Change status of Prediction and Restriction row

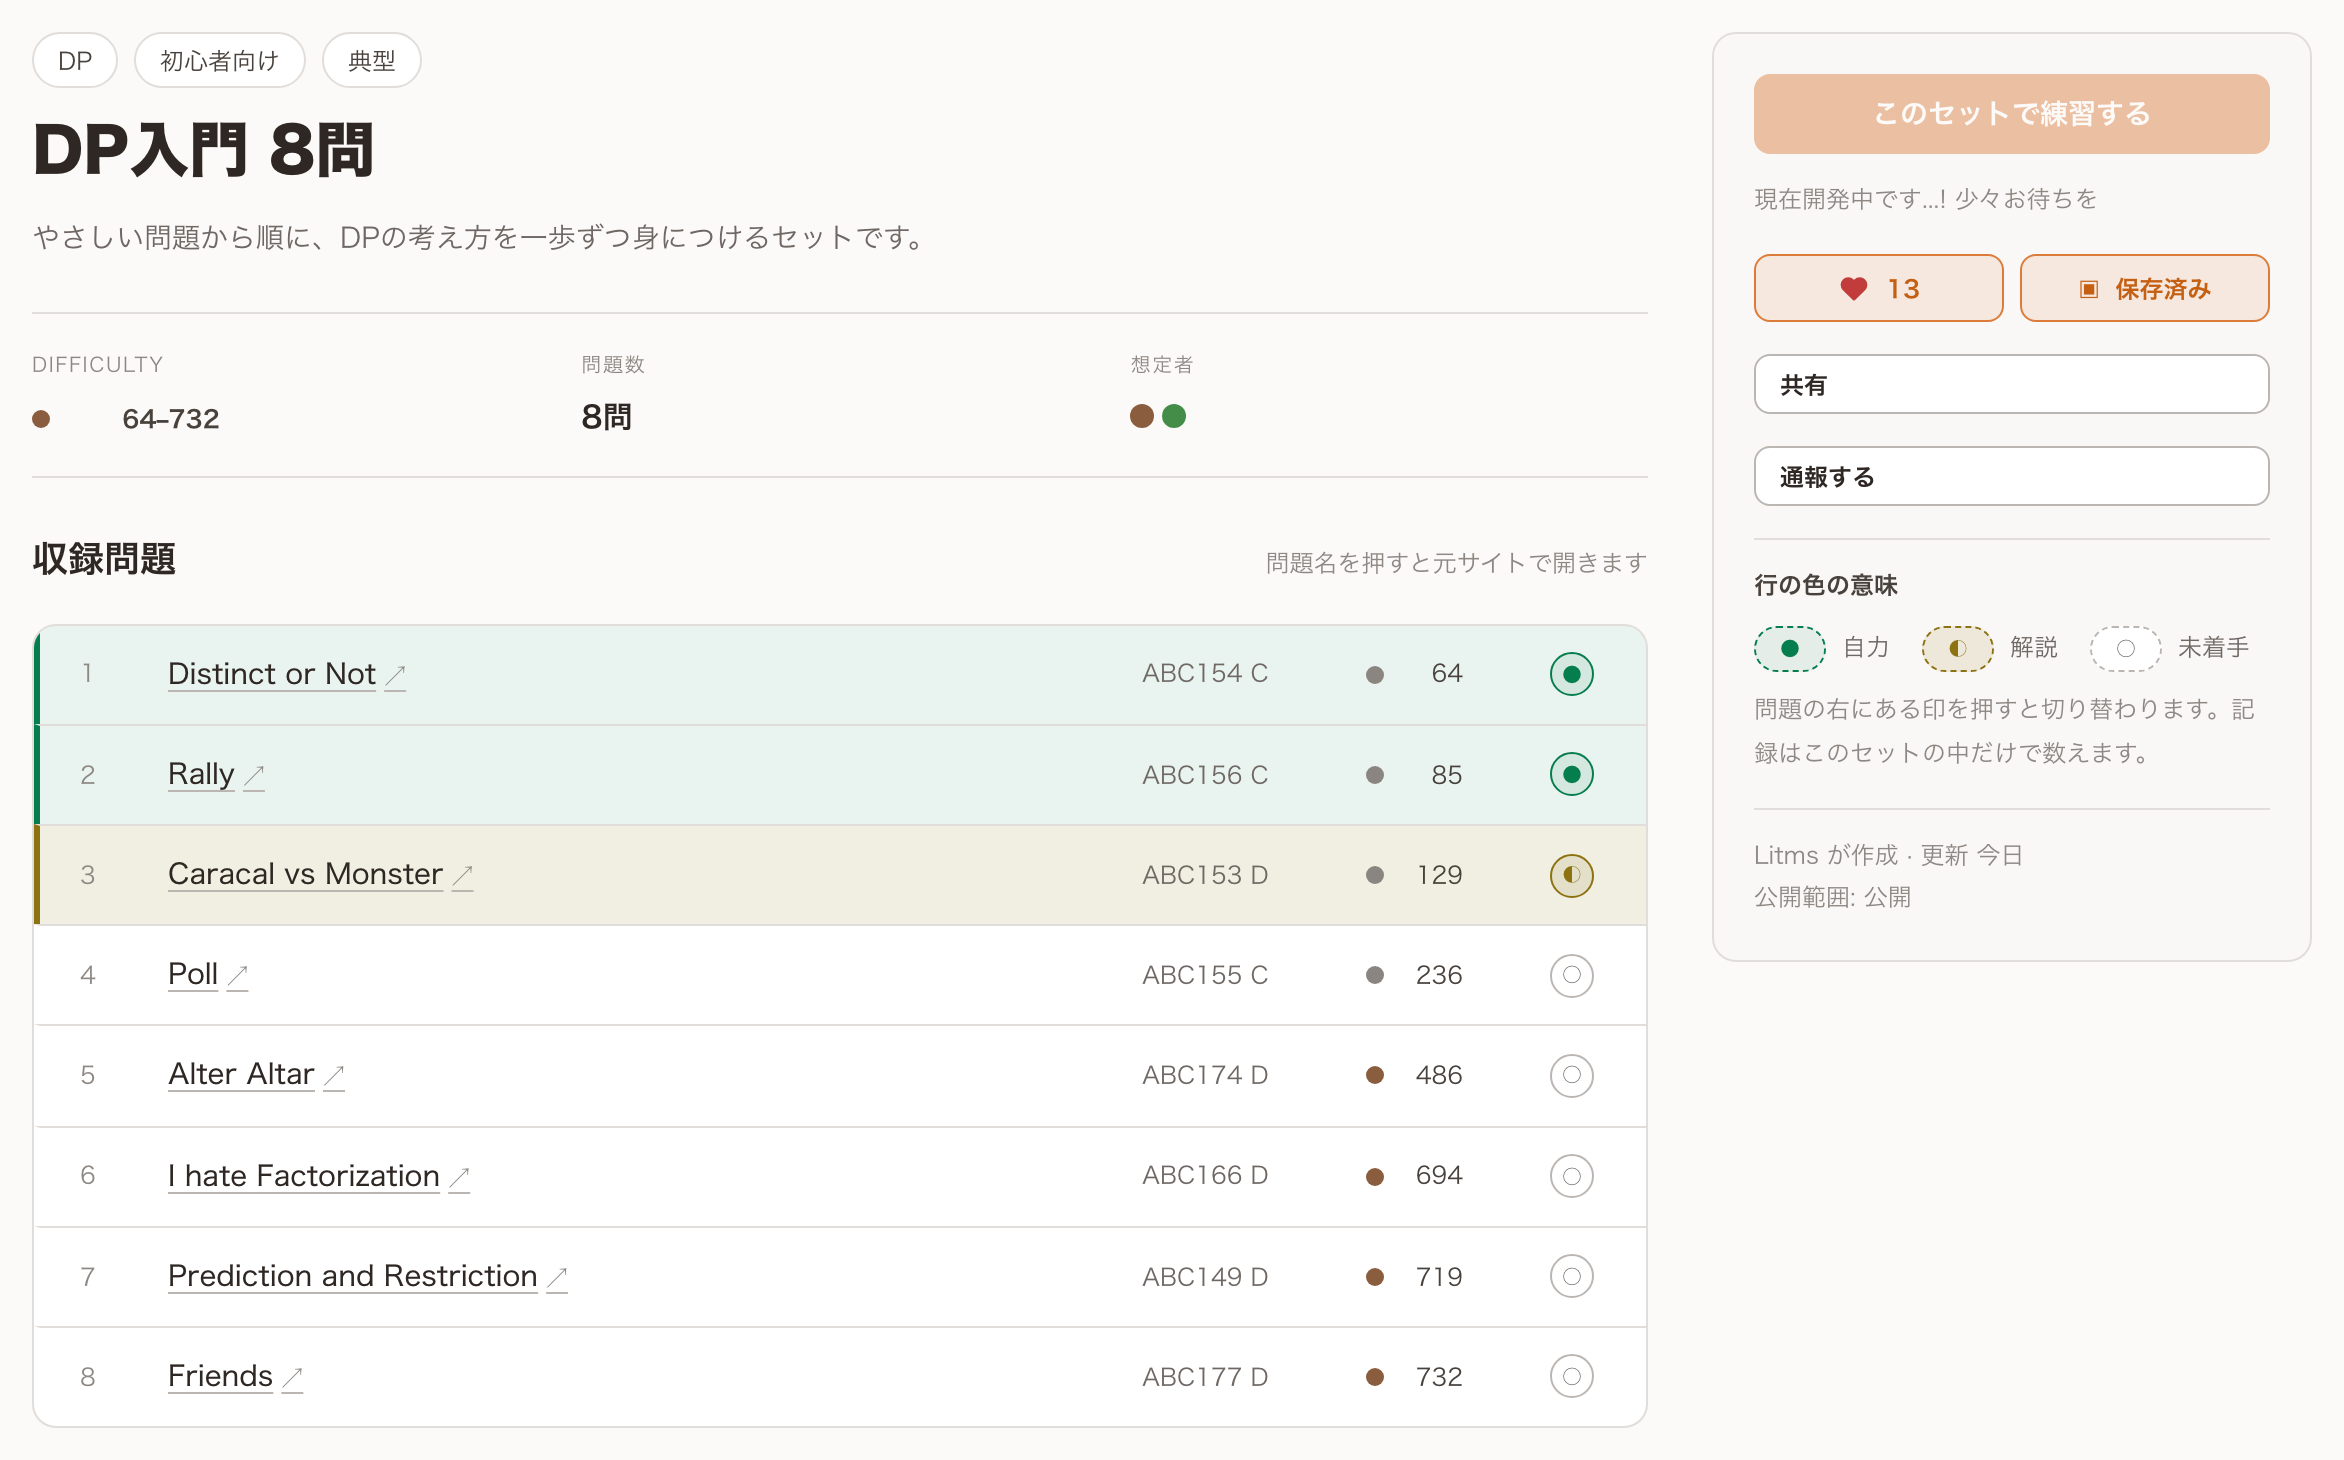(1572, 1276)
